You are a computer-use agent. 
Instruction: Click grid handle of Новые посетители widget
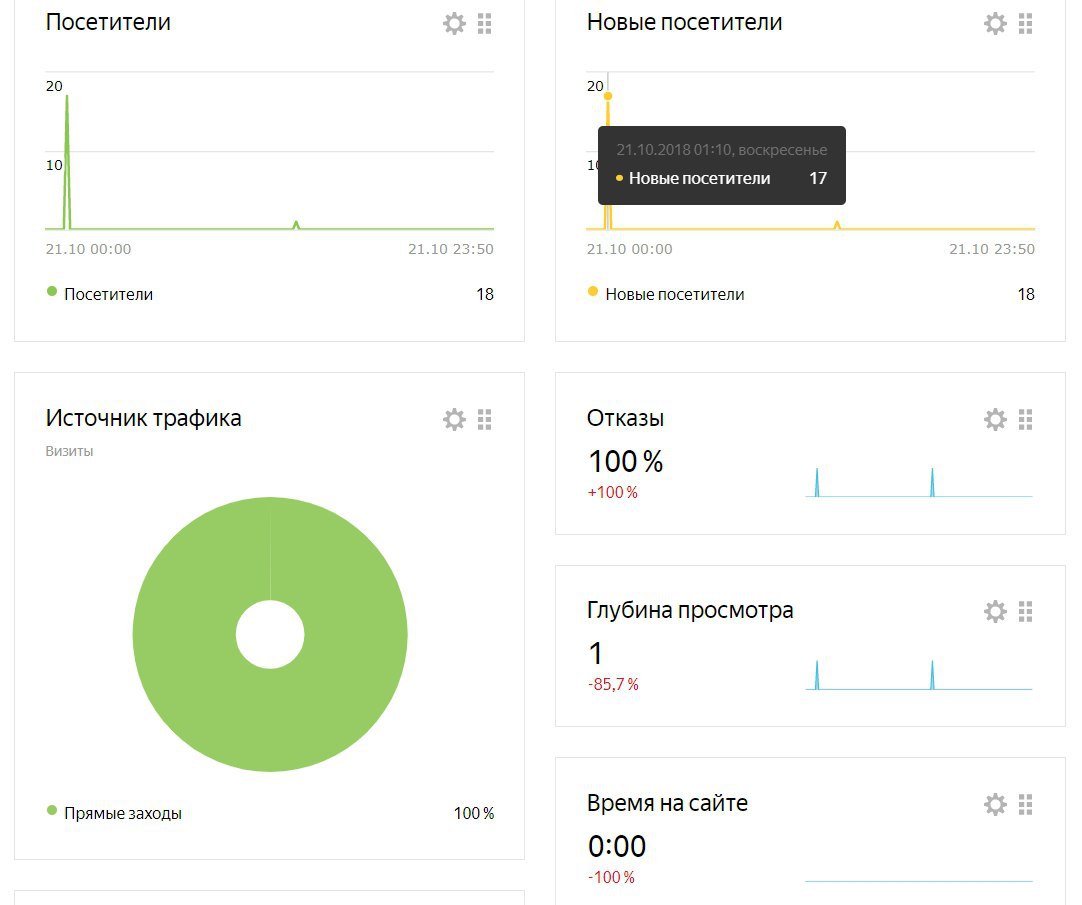tap(1025, 23)
